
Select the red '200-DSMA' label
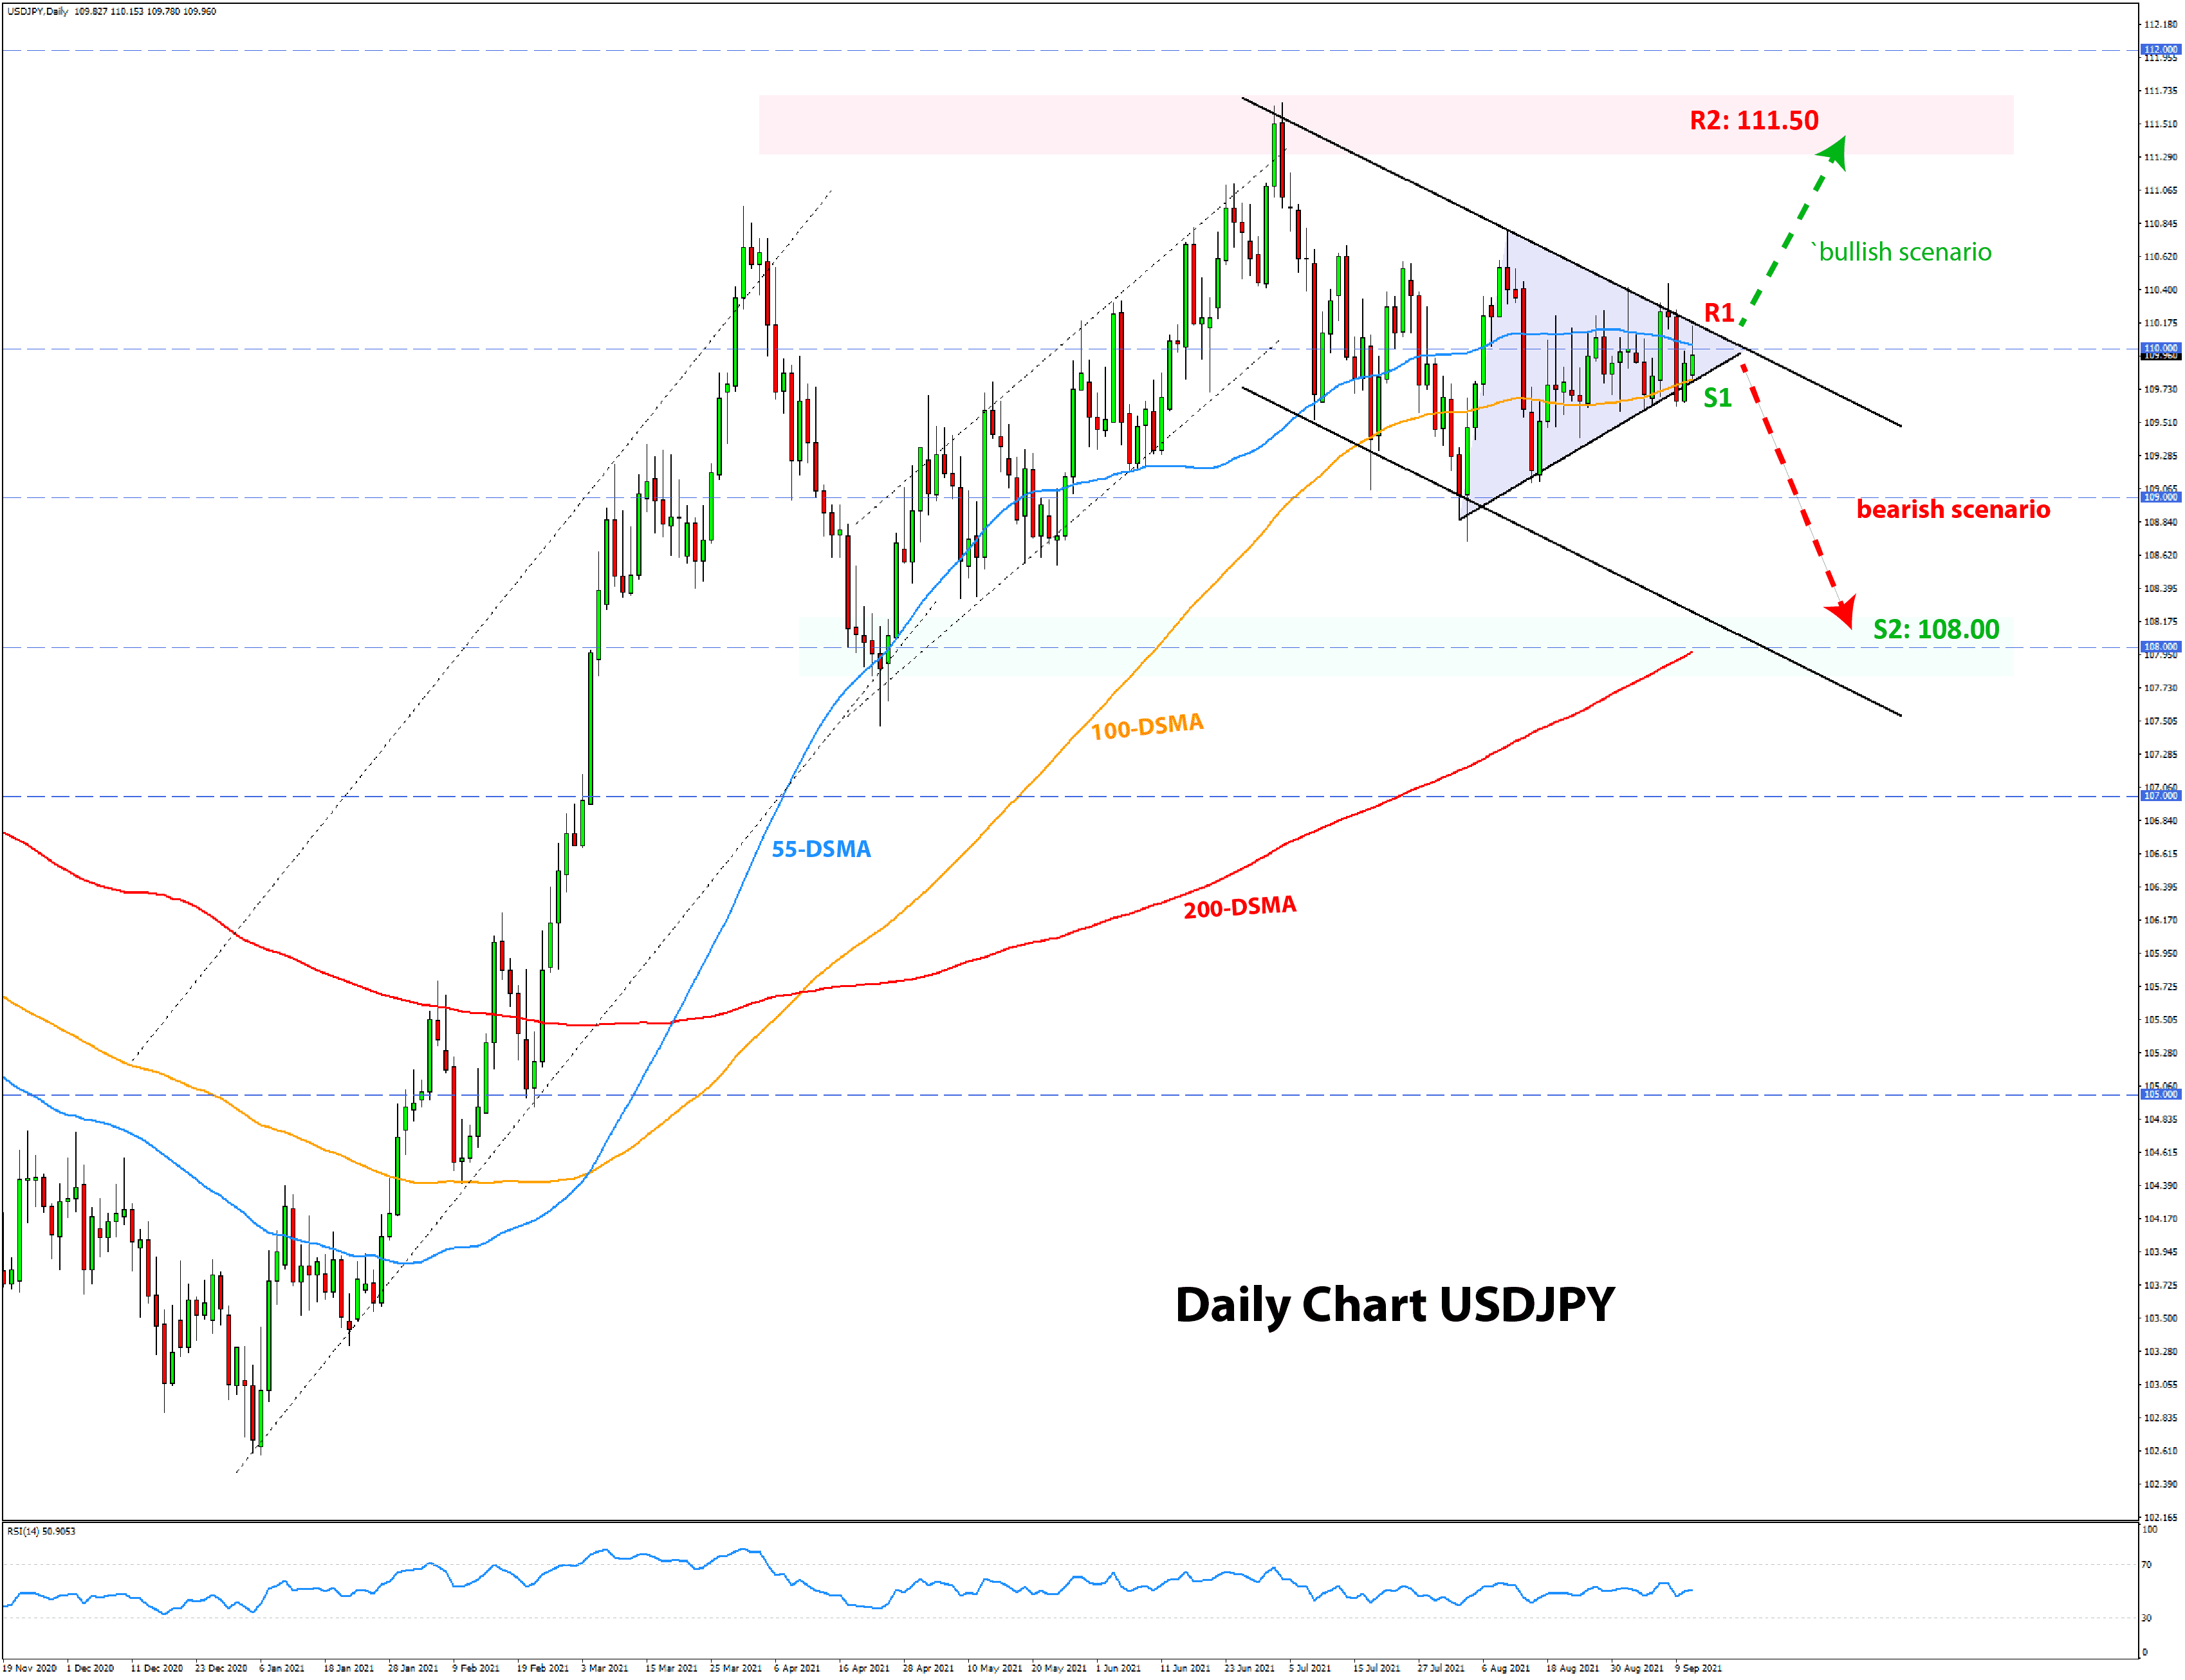pos(1239,907)
